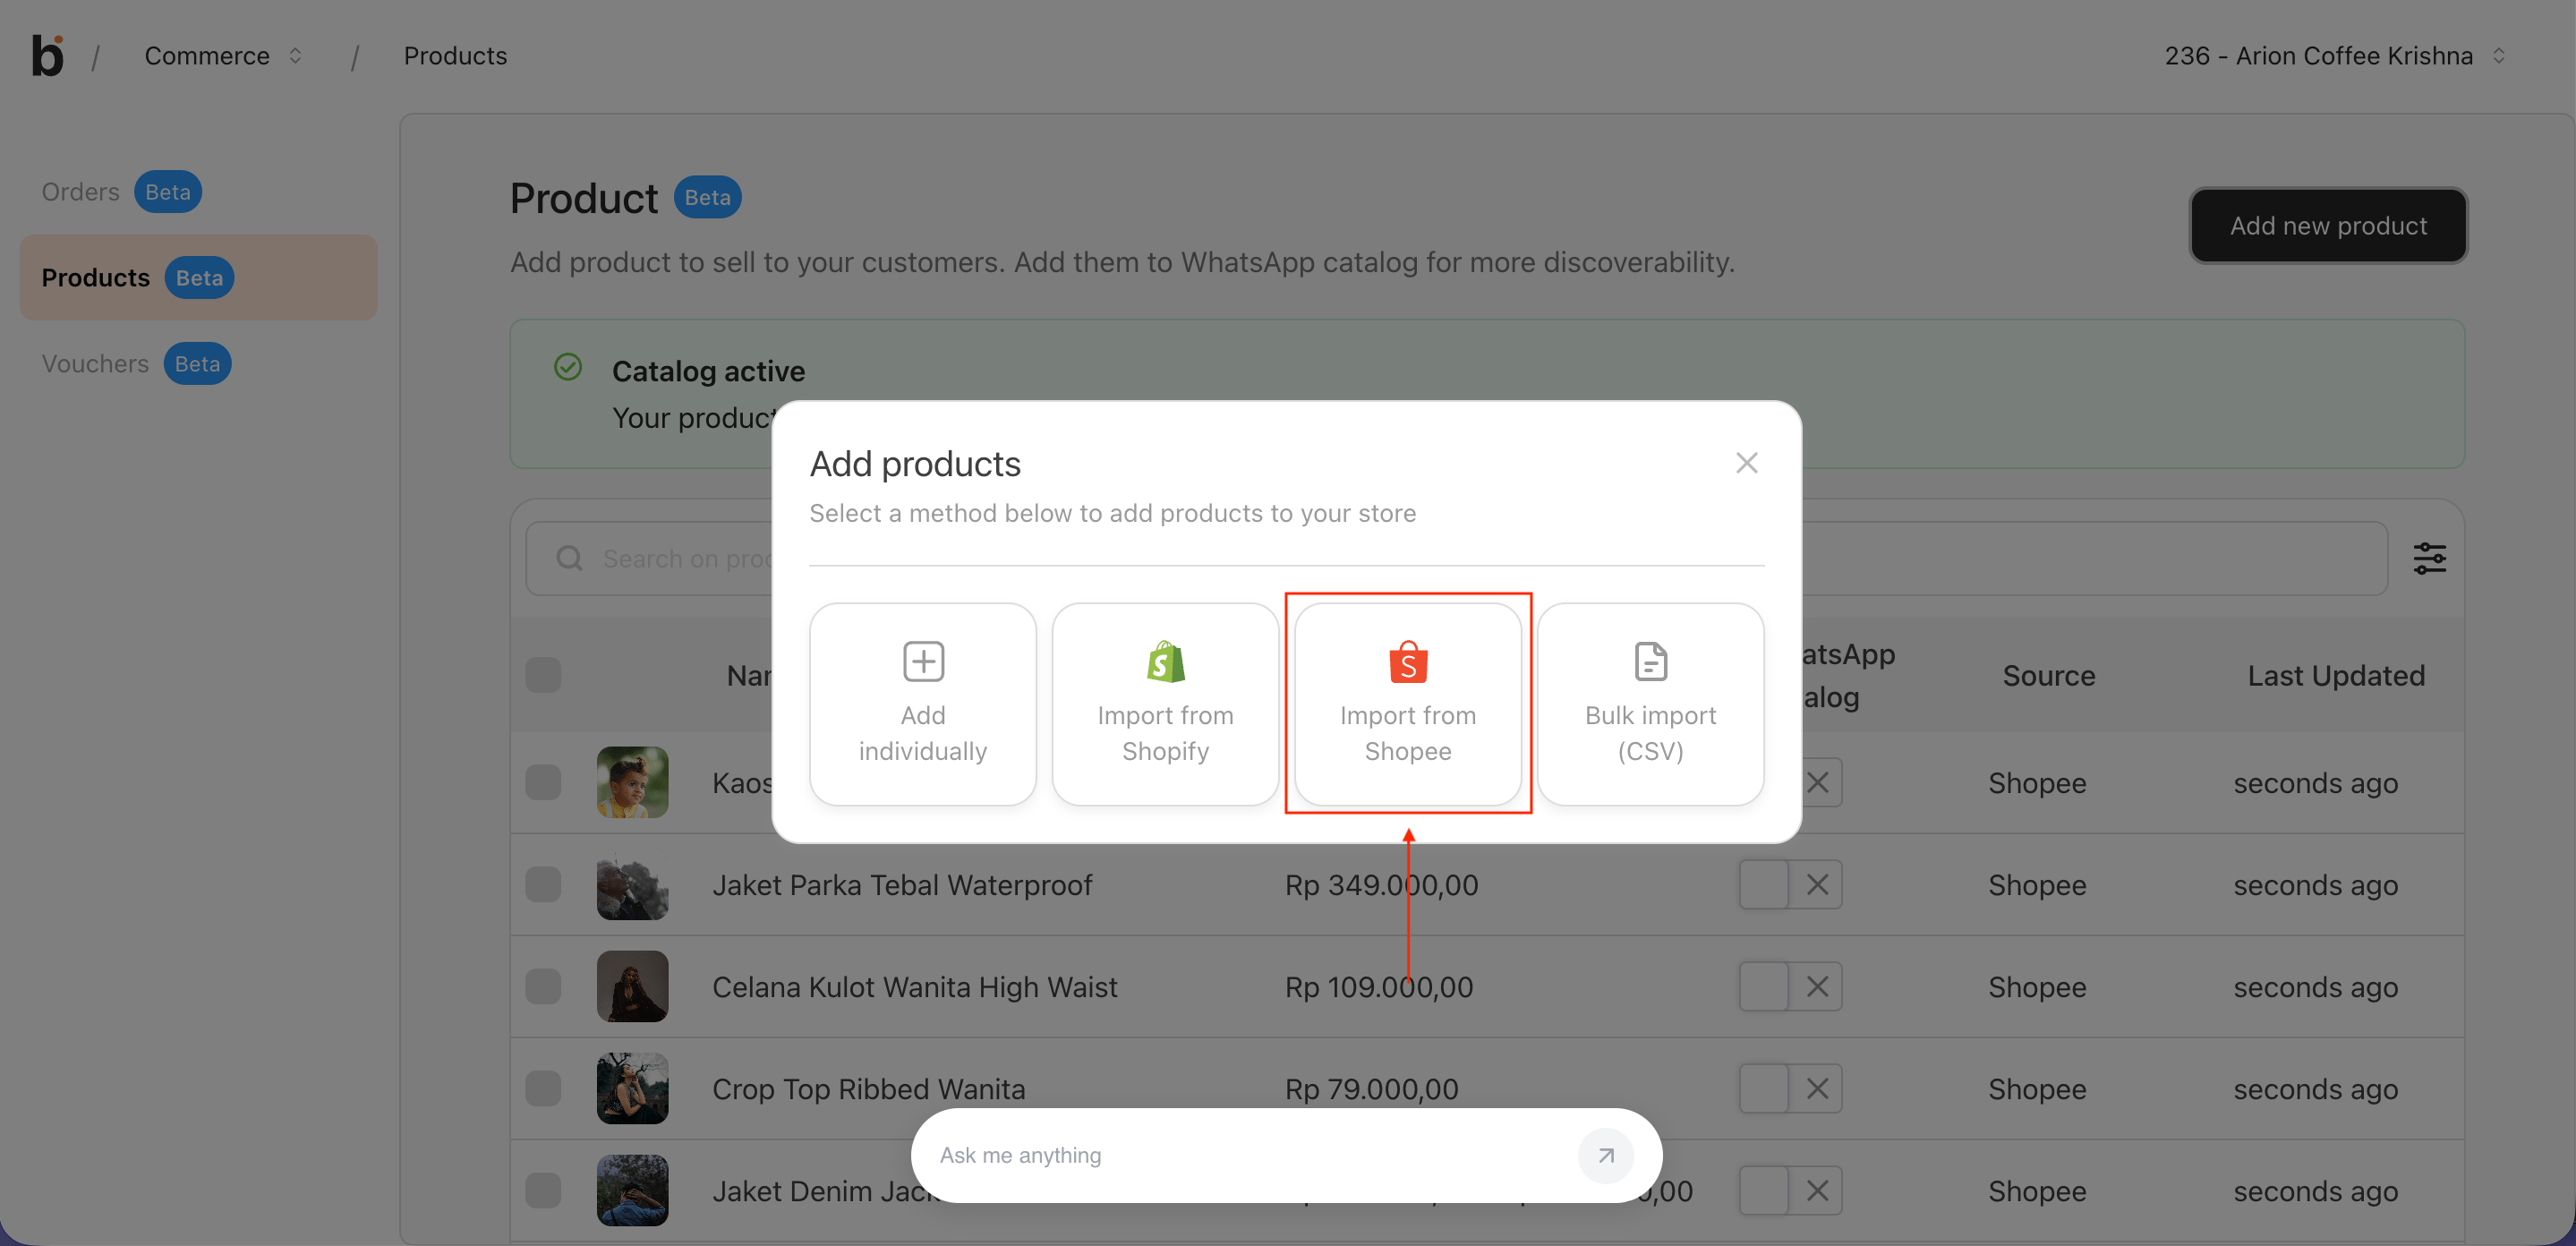
Task: Click the Shopee bag icon
Action: pyautogui.click(x=1408, y=661)
